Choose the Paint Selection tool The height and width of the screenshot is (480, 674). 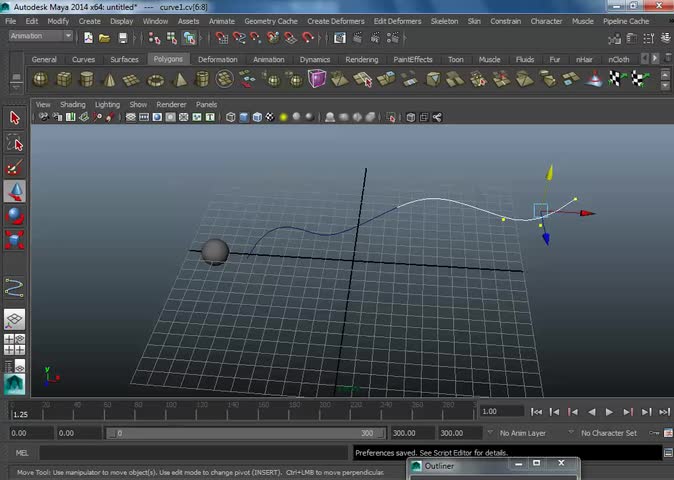coord(14,168)
